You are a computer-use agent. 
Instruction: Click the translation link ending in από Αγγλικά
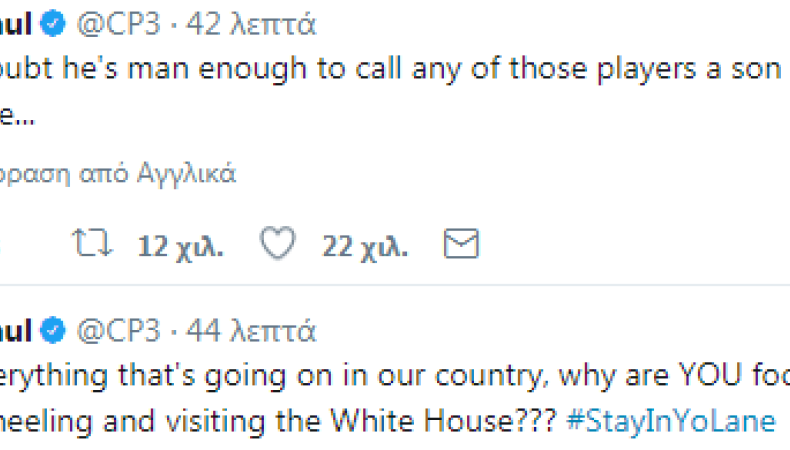[x=118, y=174]
